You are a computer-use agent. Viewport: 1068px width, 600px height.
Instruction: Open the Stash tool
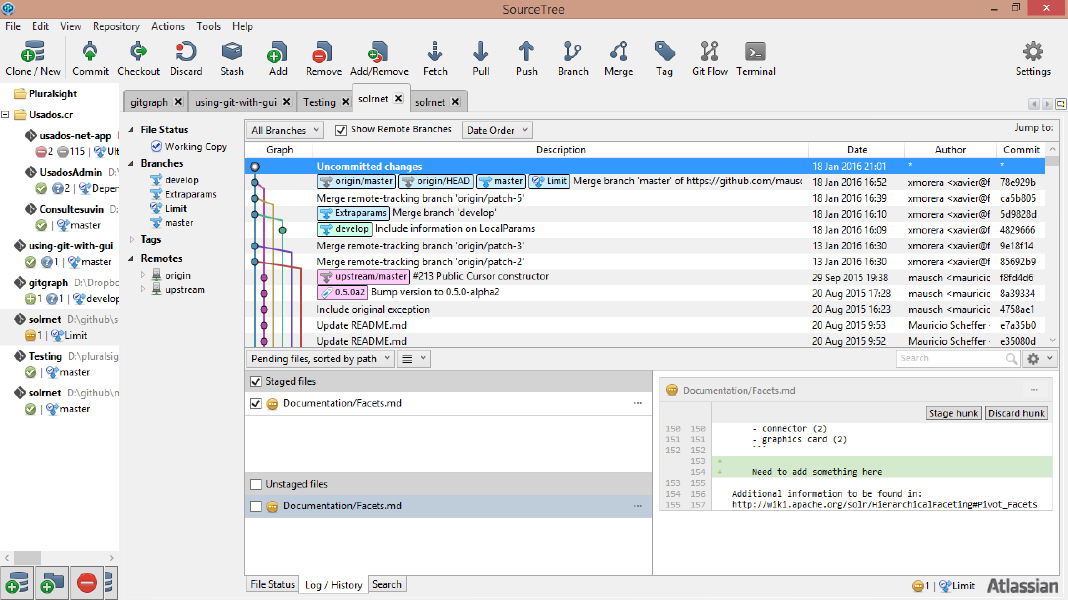[232, 52]
